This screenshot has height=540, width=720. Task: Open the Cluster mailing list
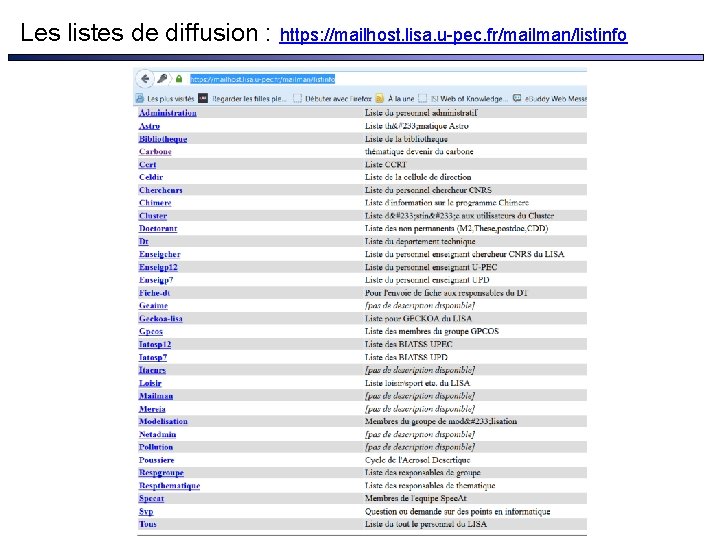[x=153, y=216]
